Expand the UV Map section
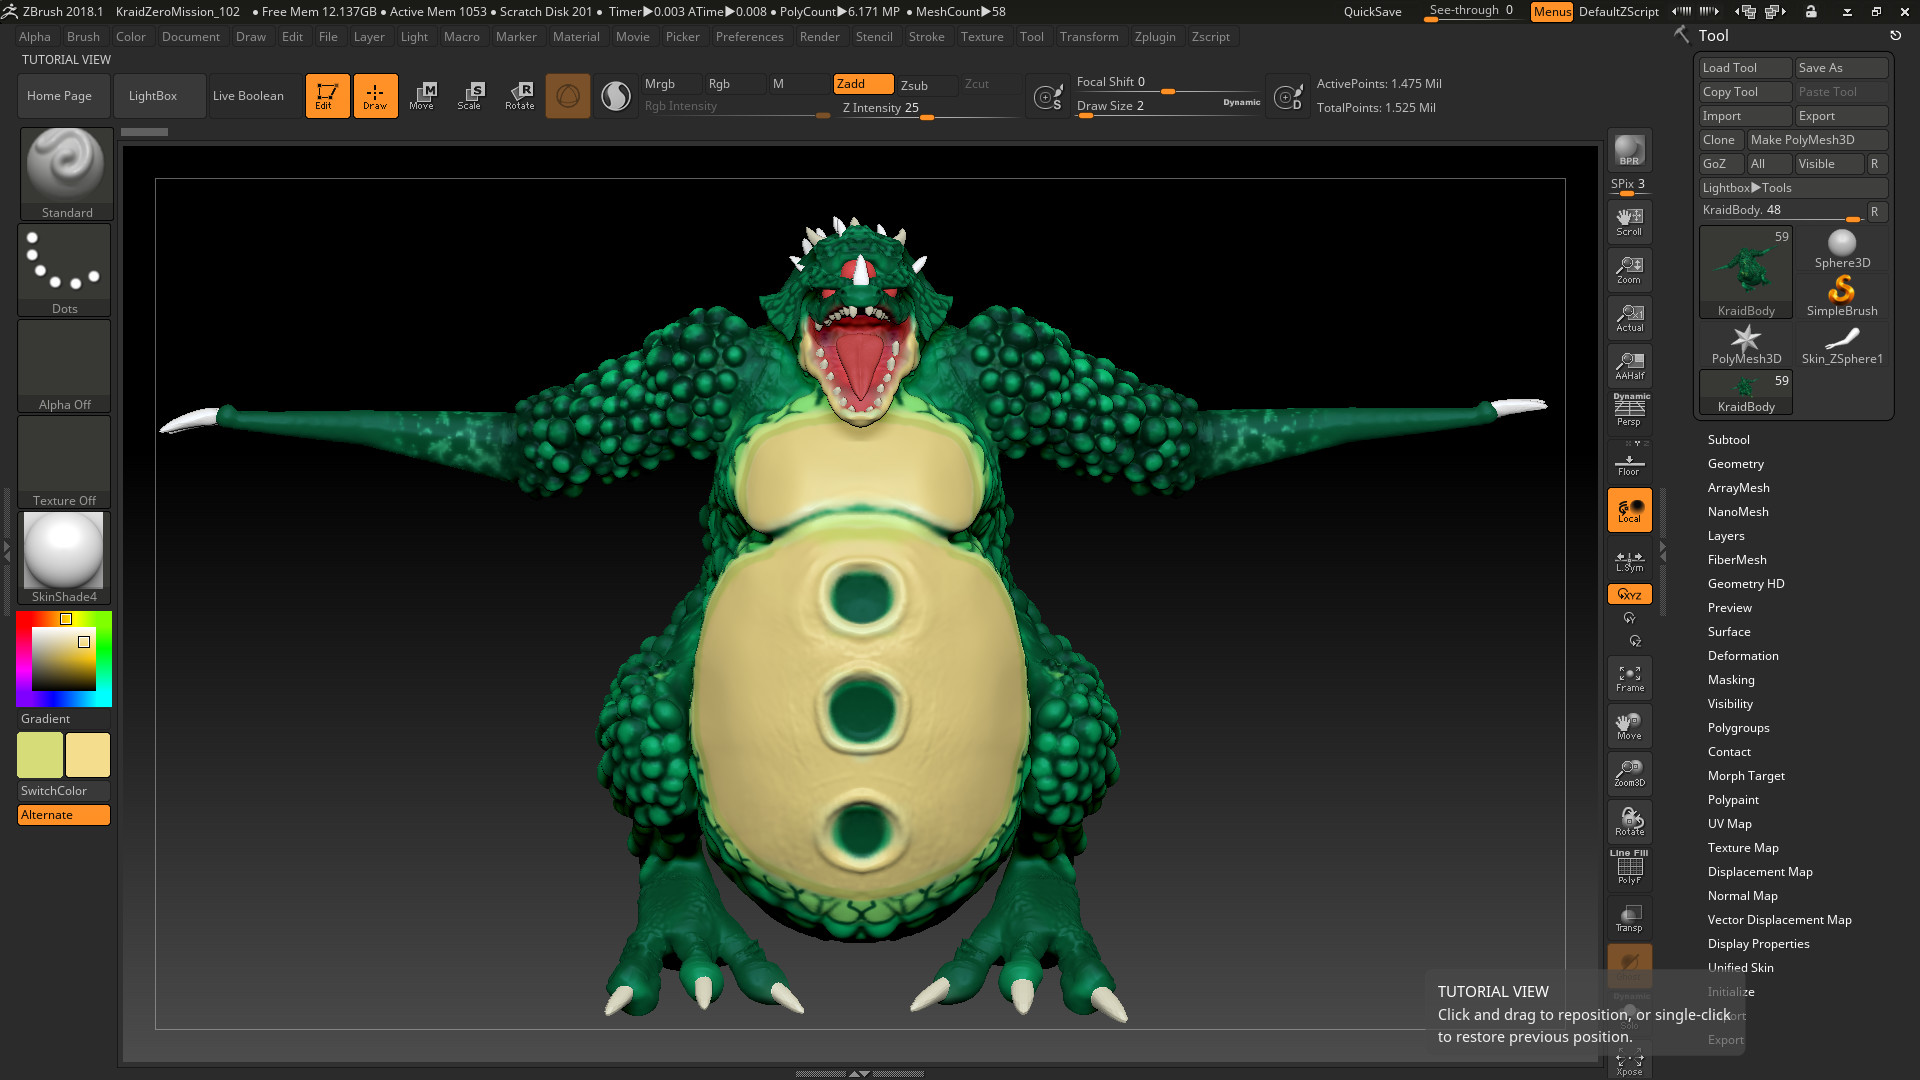This screenshot has height=1080, width=1920. 1729,824
